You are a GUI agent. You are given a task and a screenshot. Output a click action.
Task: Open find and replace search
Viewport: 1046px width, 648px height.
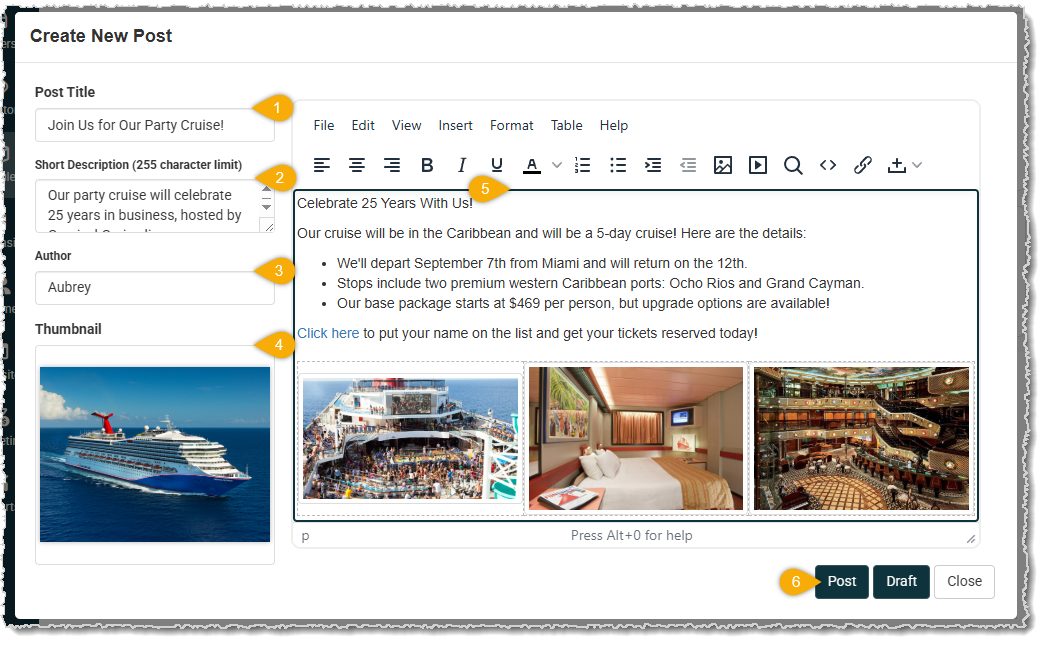(793, 165)
